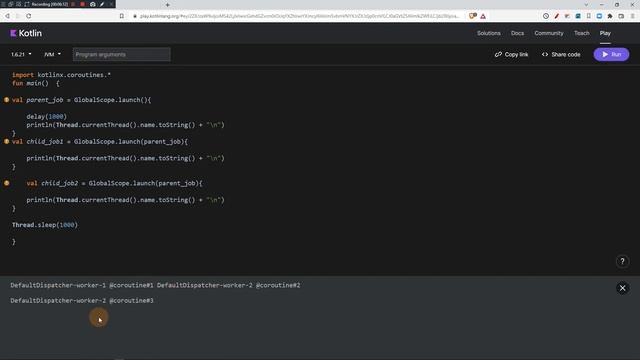Image resolution: width=640 pixels, height=360 pixels.
Task: Click the Kotlin logo
Action: coord(26,33)
